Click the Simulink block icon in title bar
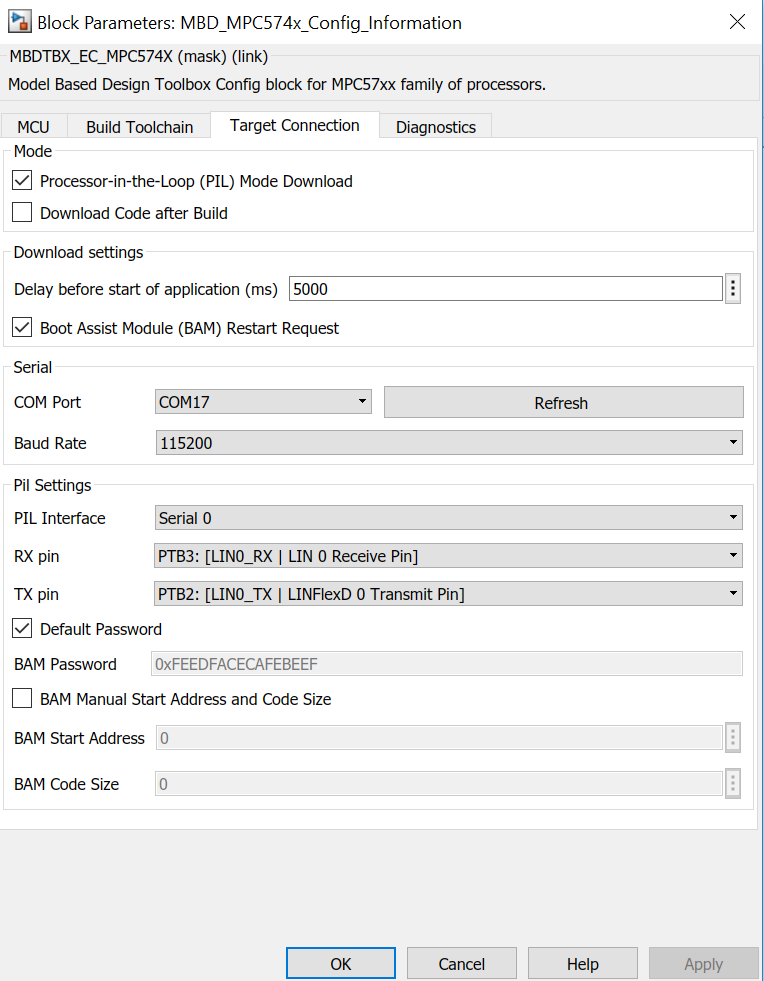Screen dimensions: 764x981 [x=19, y=21]
